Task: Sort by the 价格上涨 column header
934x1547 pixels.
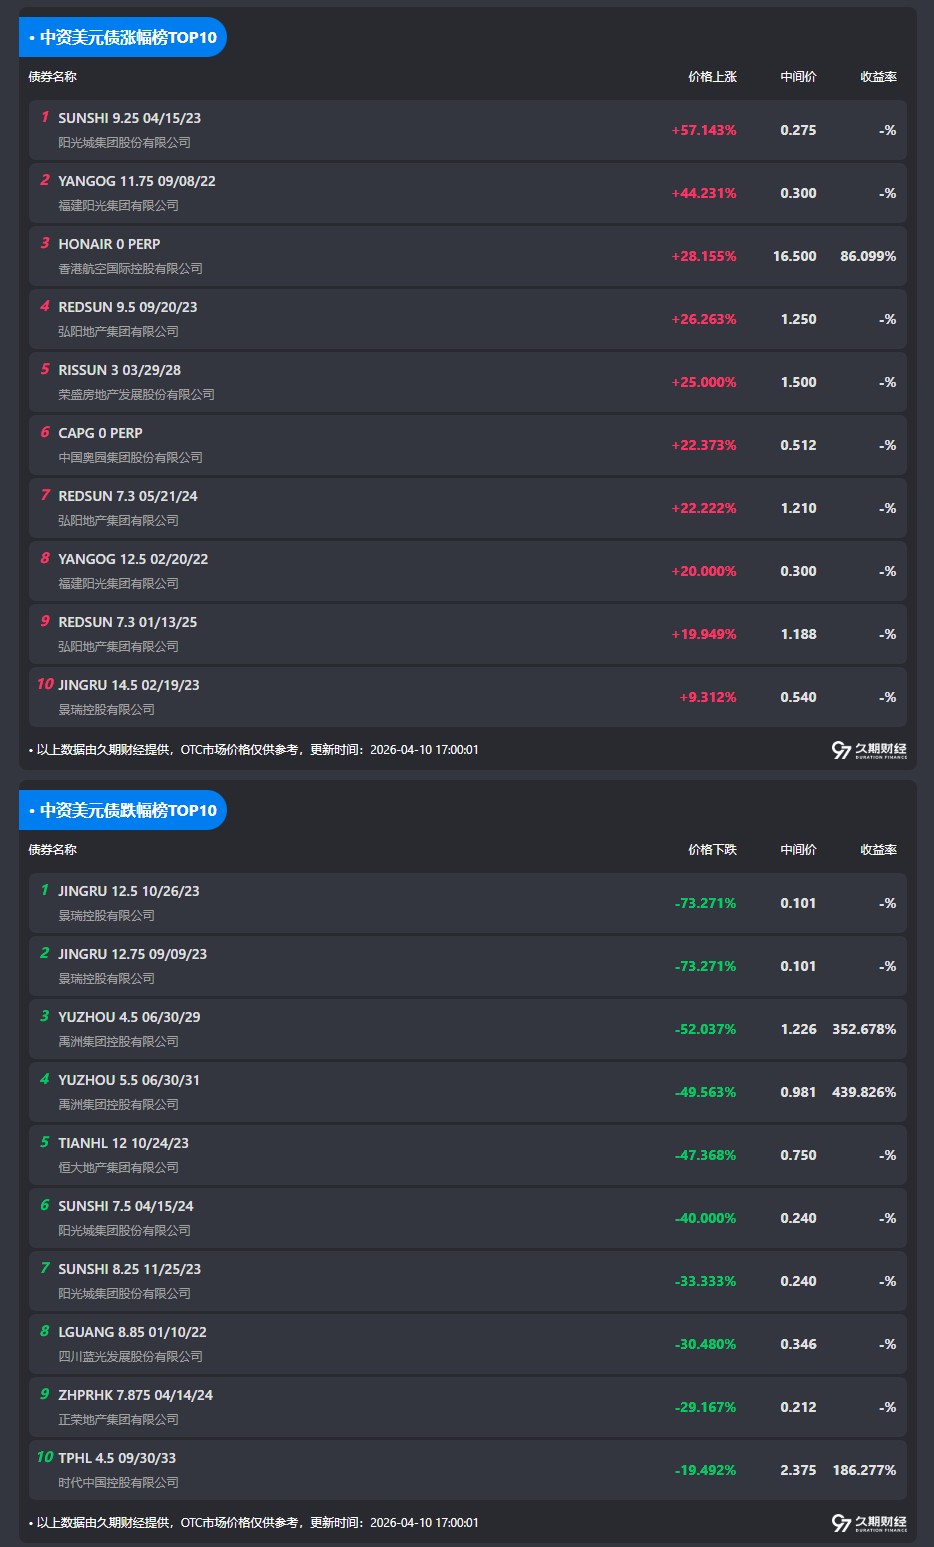Action: (712, 77)
